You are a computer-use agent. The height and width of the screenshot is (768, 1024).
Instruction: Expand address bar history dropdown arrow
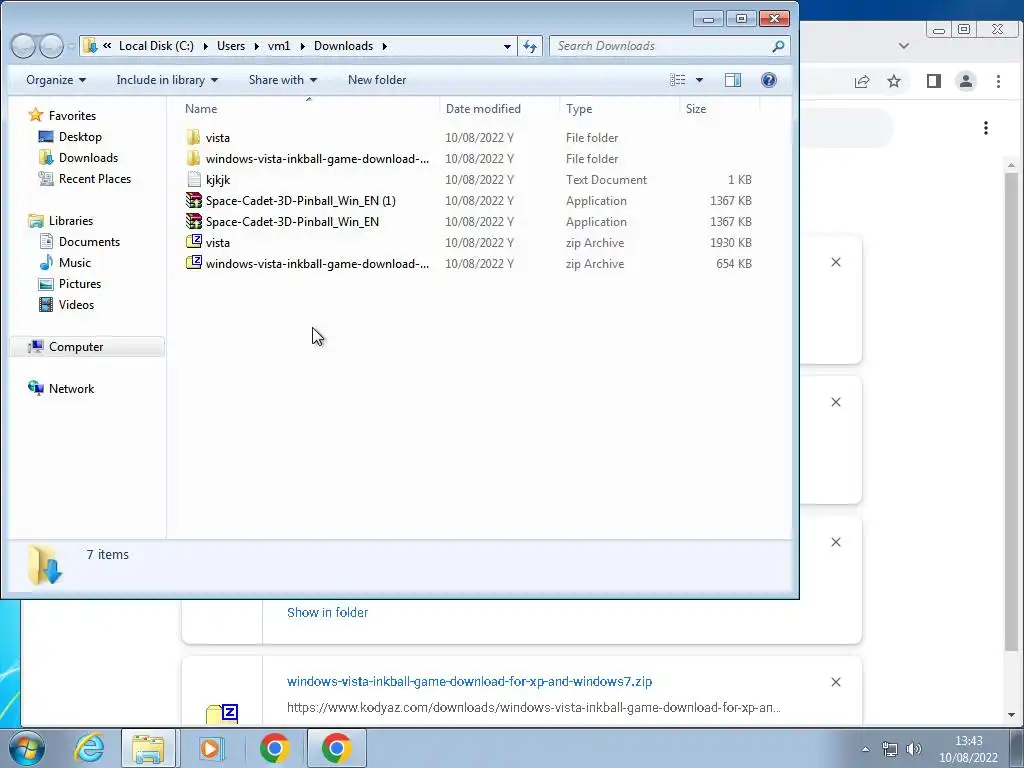(x=507, y=46)
